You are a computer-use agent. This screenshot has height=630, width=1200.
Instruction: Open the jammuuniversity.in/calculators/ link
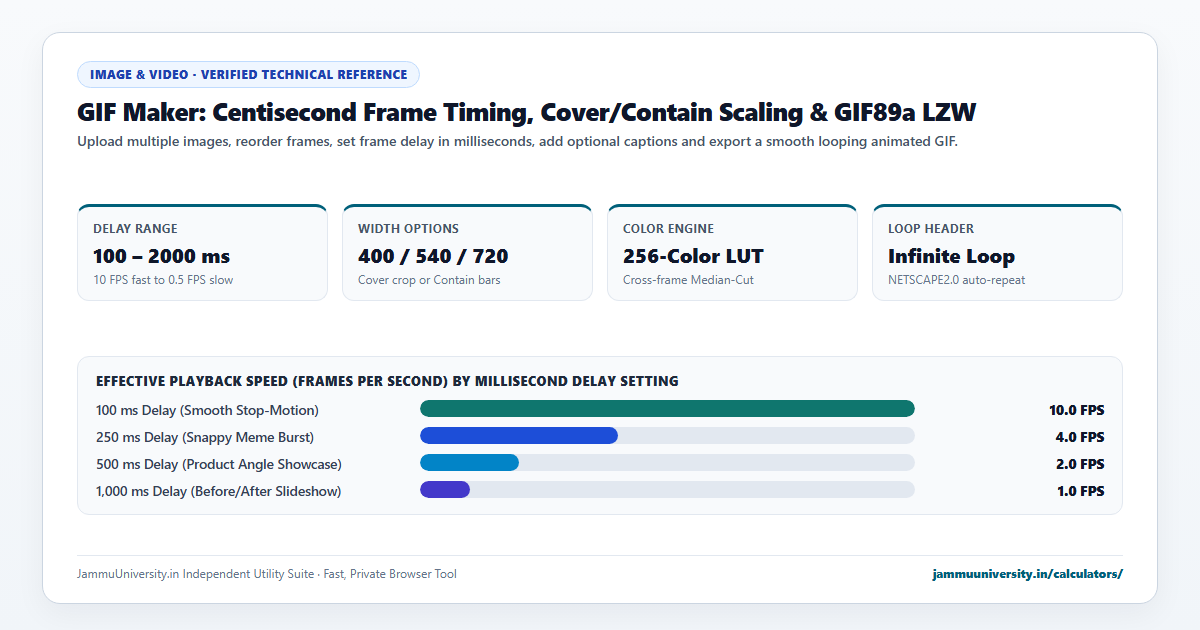(x=1027, y=574)
